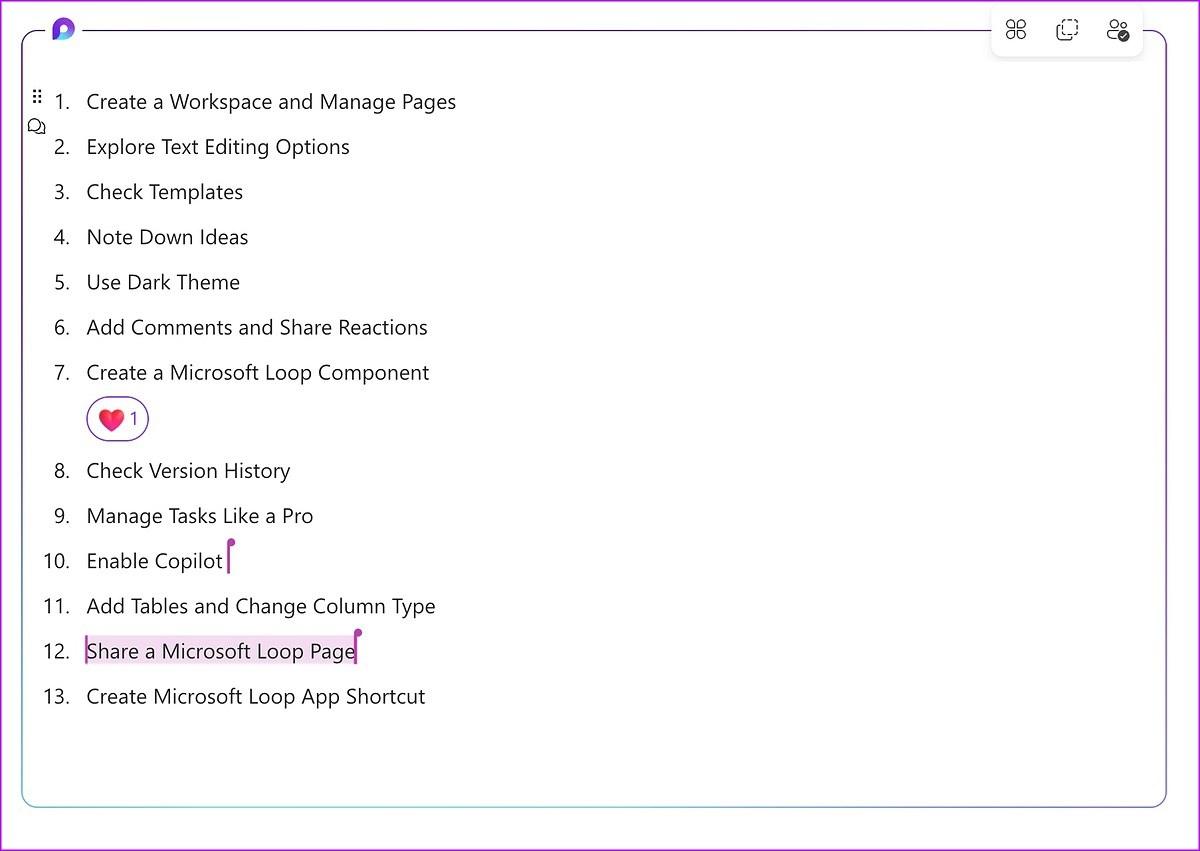Image resolution: width=1200 pixels, height=851 pixels.
Task: Click on 'Check Version History' line
Action: tap(188, 471)
